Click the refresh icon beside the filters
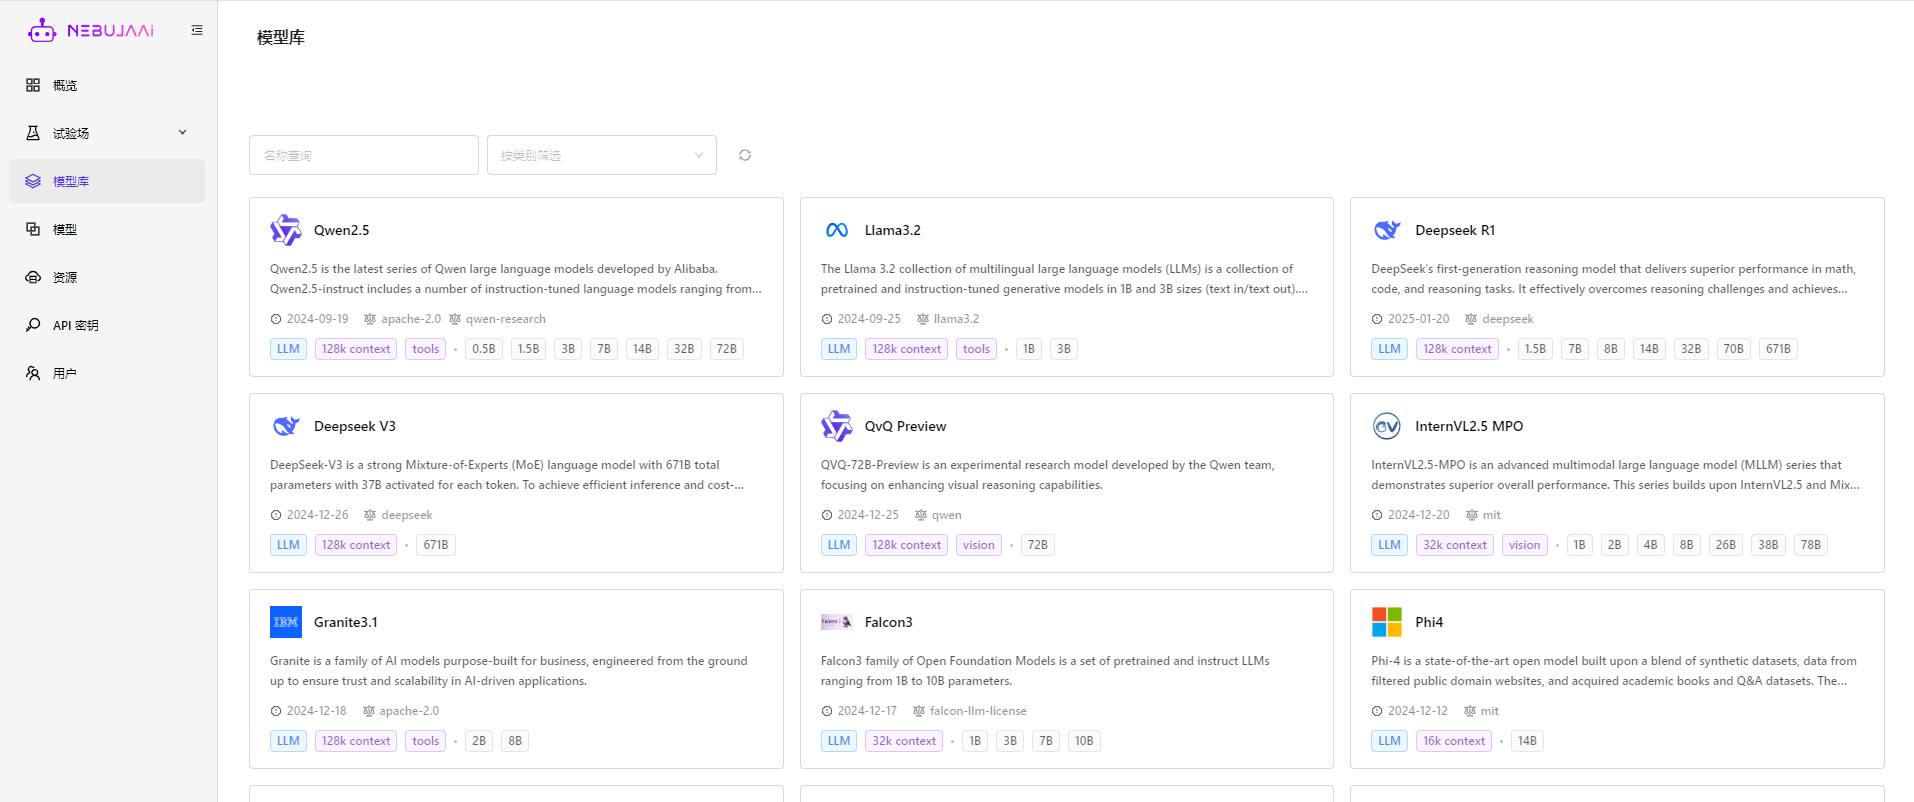The image size is (1914, 802). (x=745, y=155)
